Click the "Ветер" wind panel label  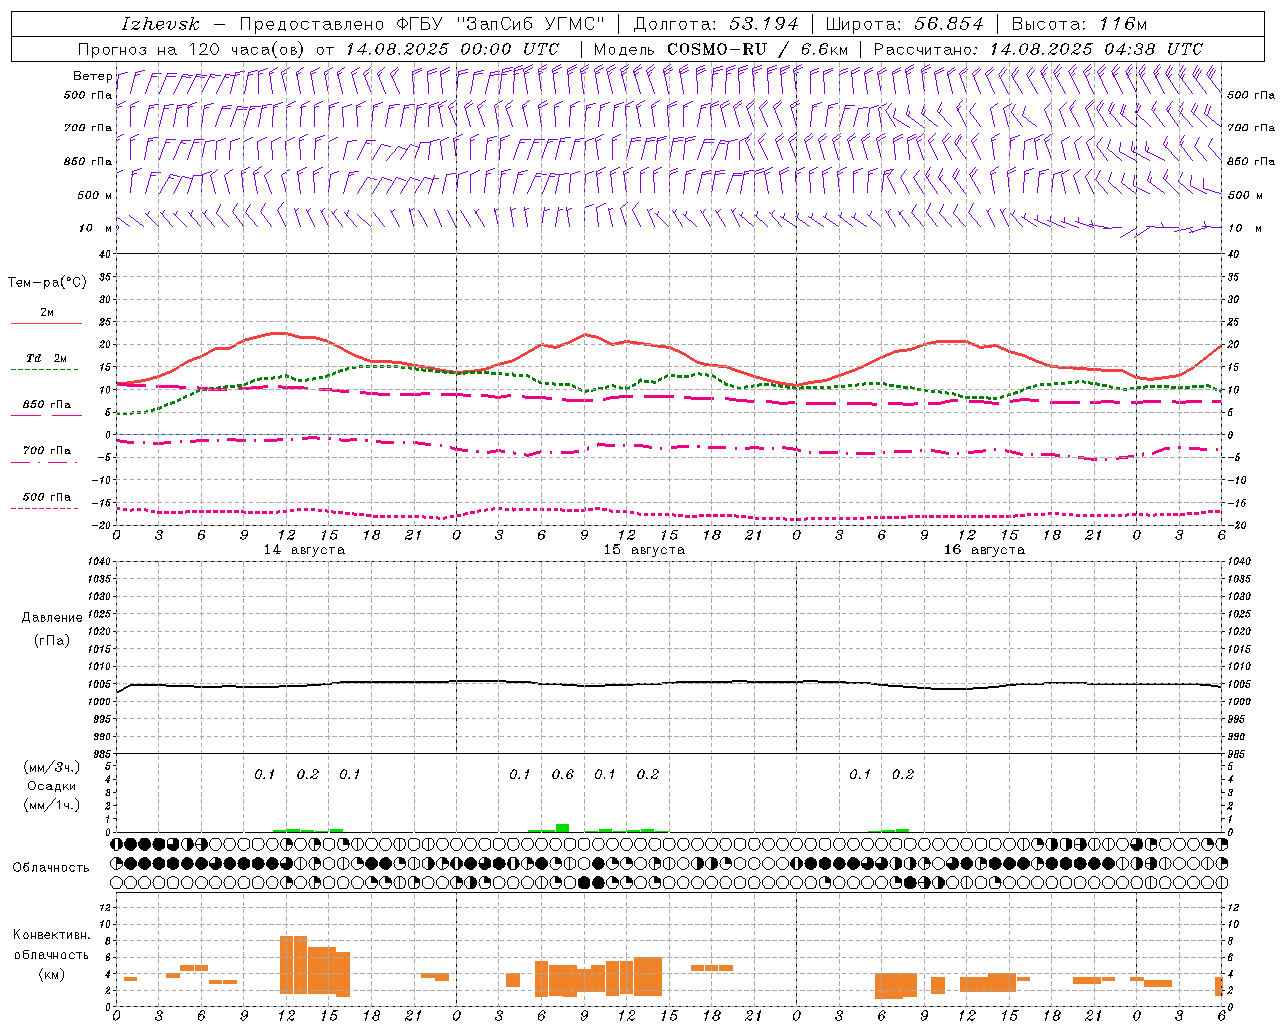[93, 76]
